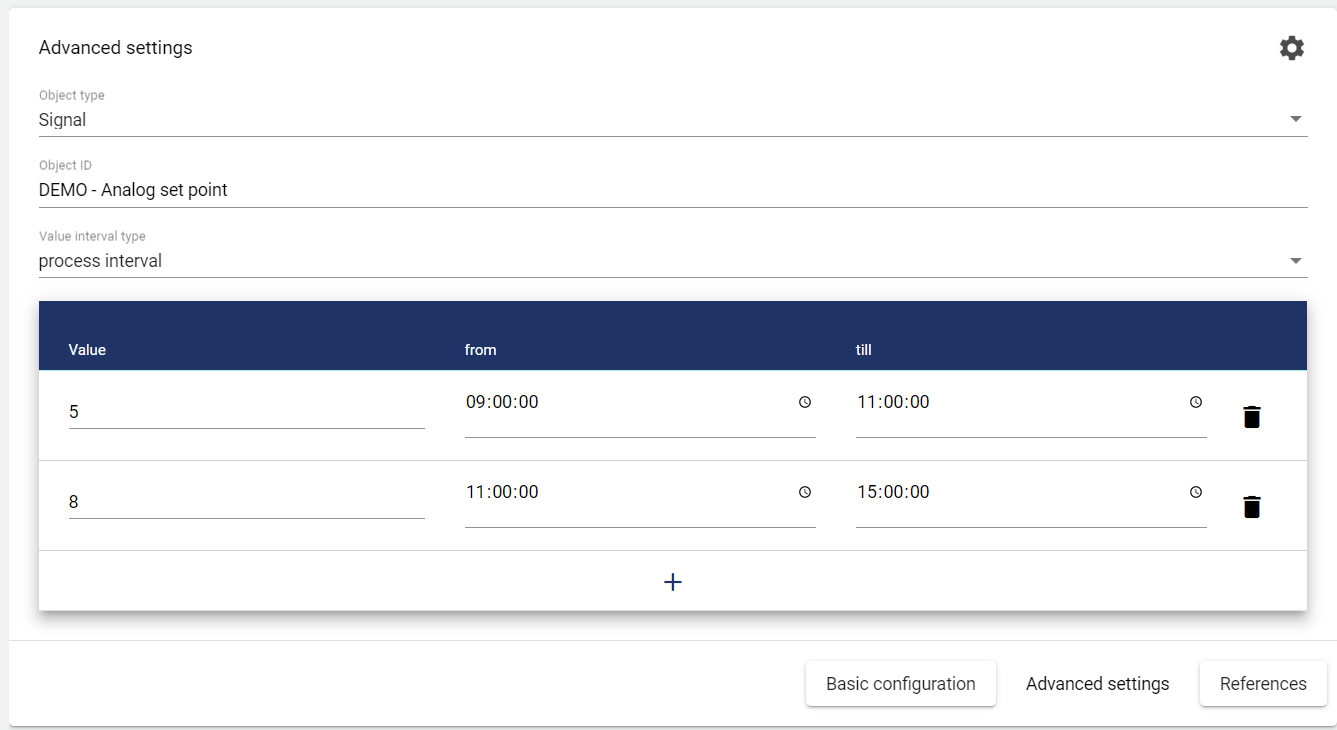Open clock picker for first row till 11:00:00

coord(1195,402)
